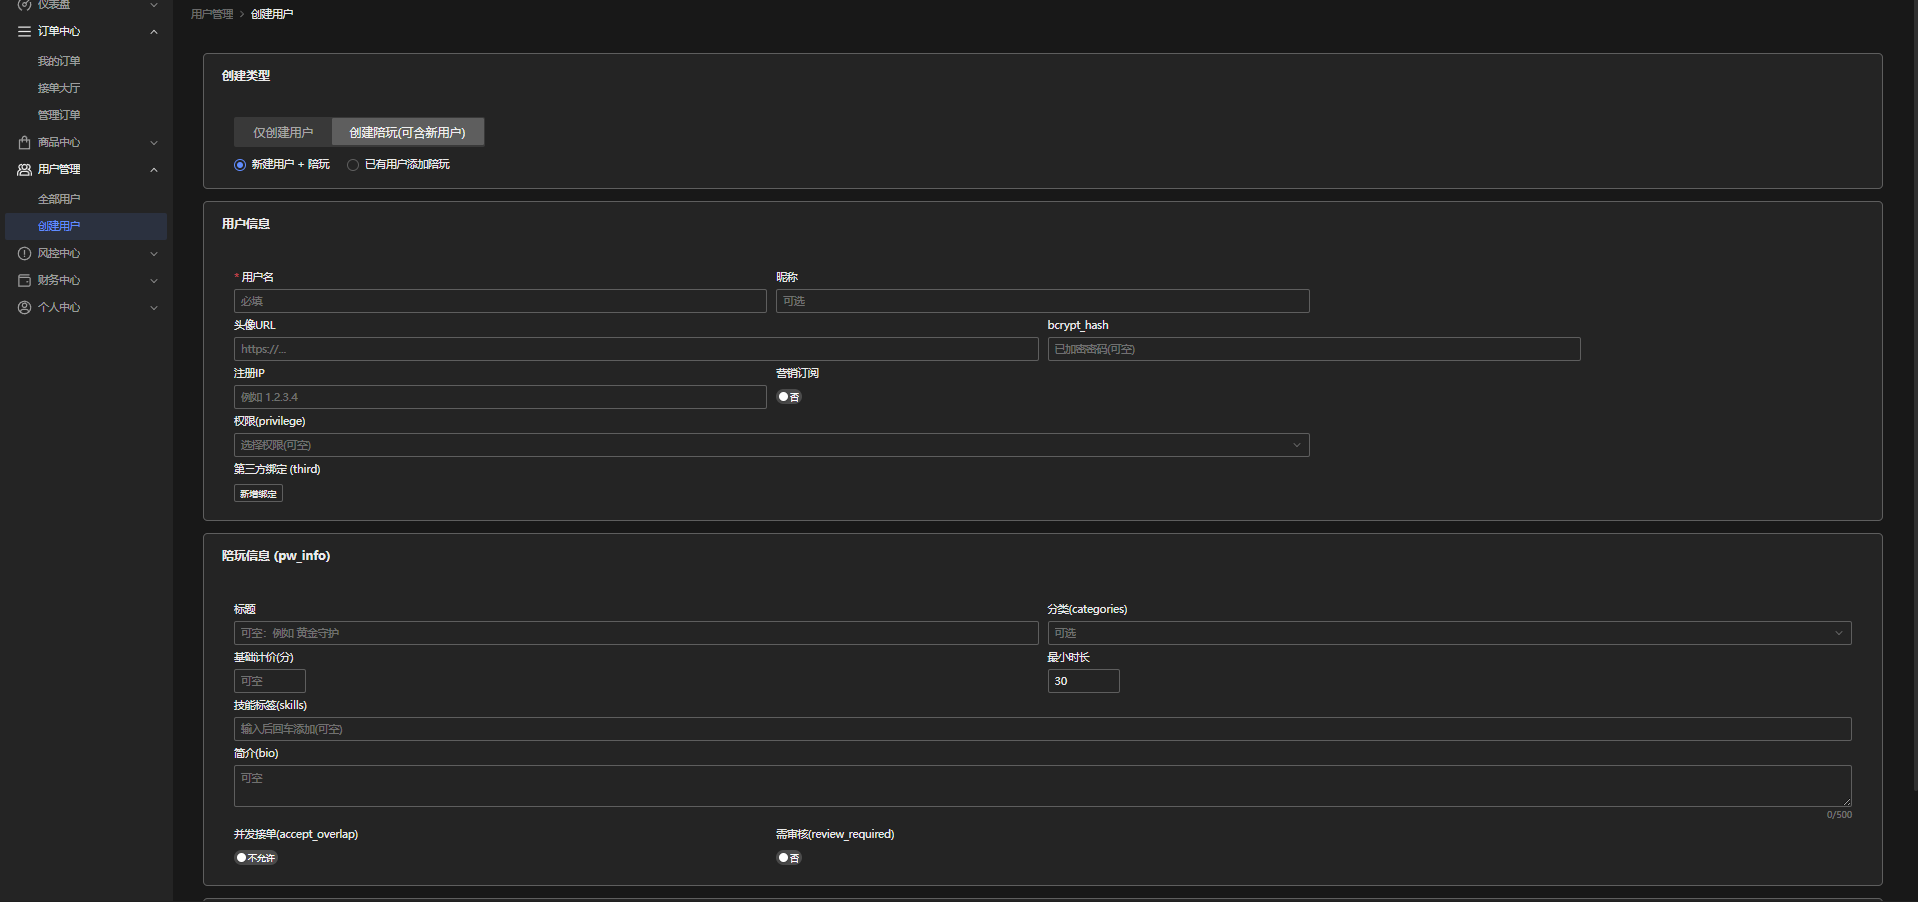Screen dimensions: 1918x902
Task: Click the 用户管理 people icon
Action: pos(24,170)
